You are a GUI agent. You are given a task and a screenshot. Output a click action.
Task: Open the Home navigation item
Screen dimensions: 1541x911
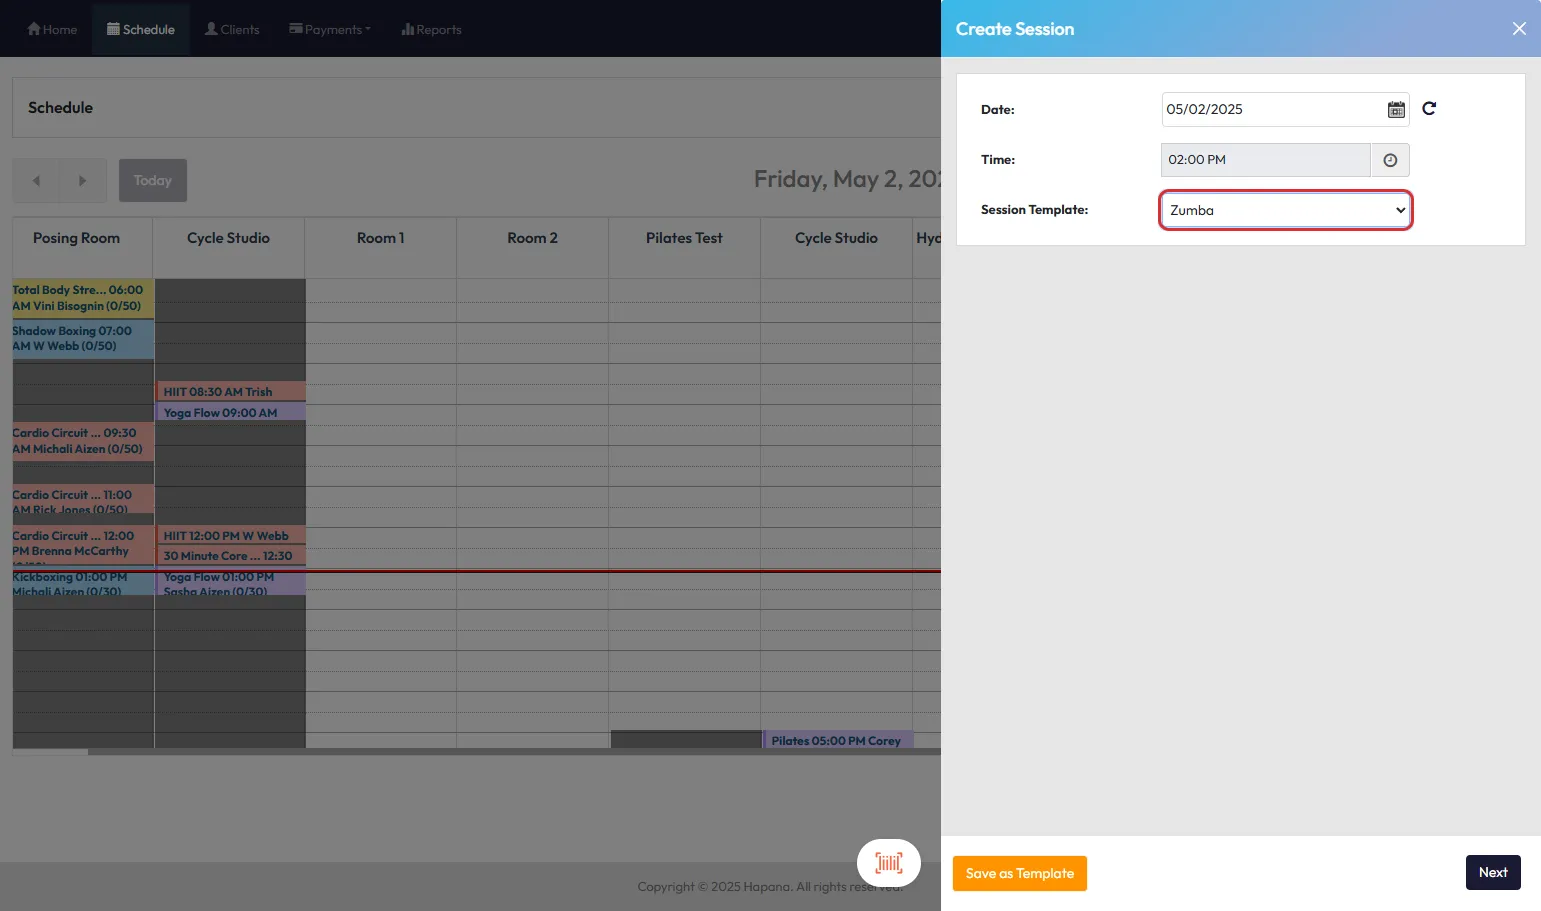click(x=52, y=29)
